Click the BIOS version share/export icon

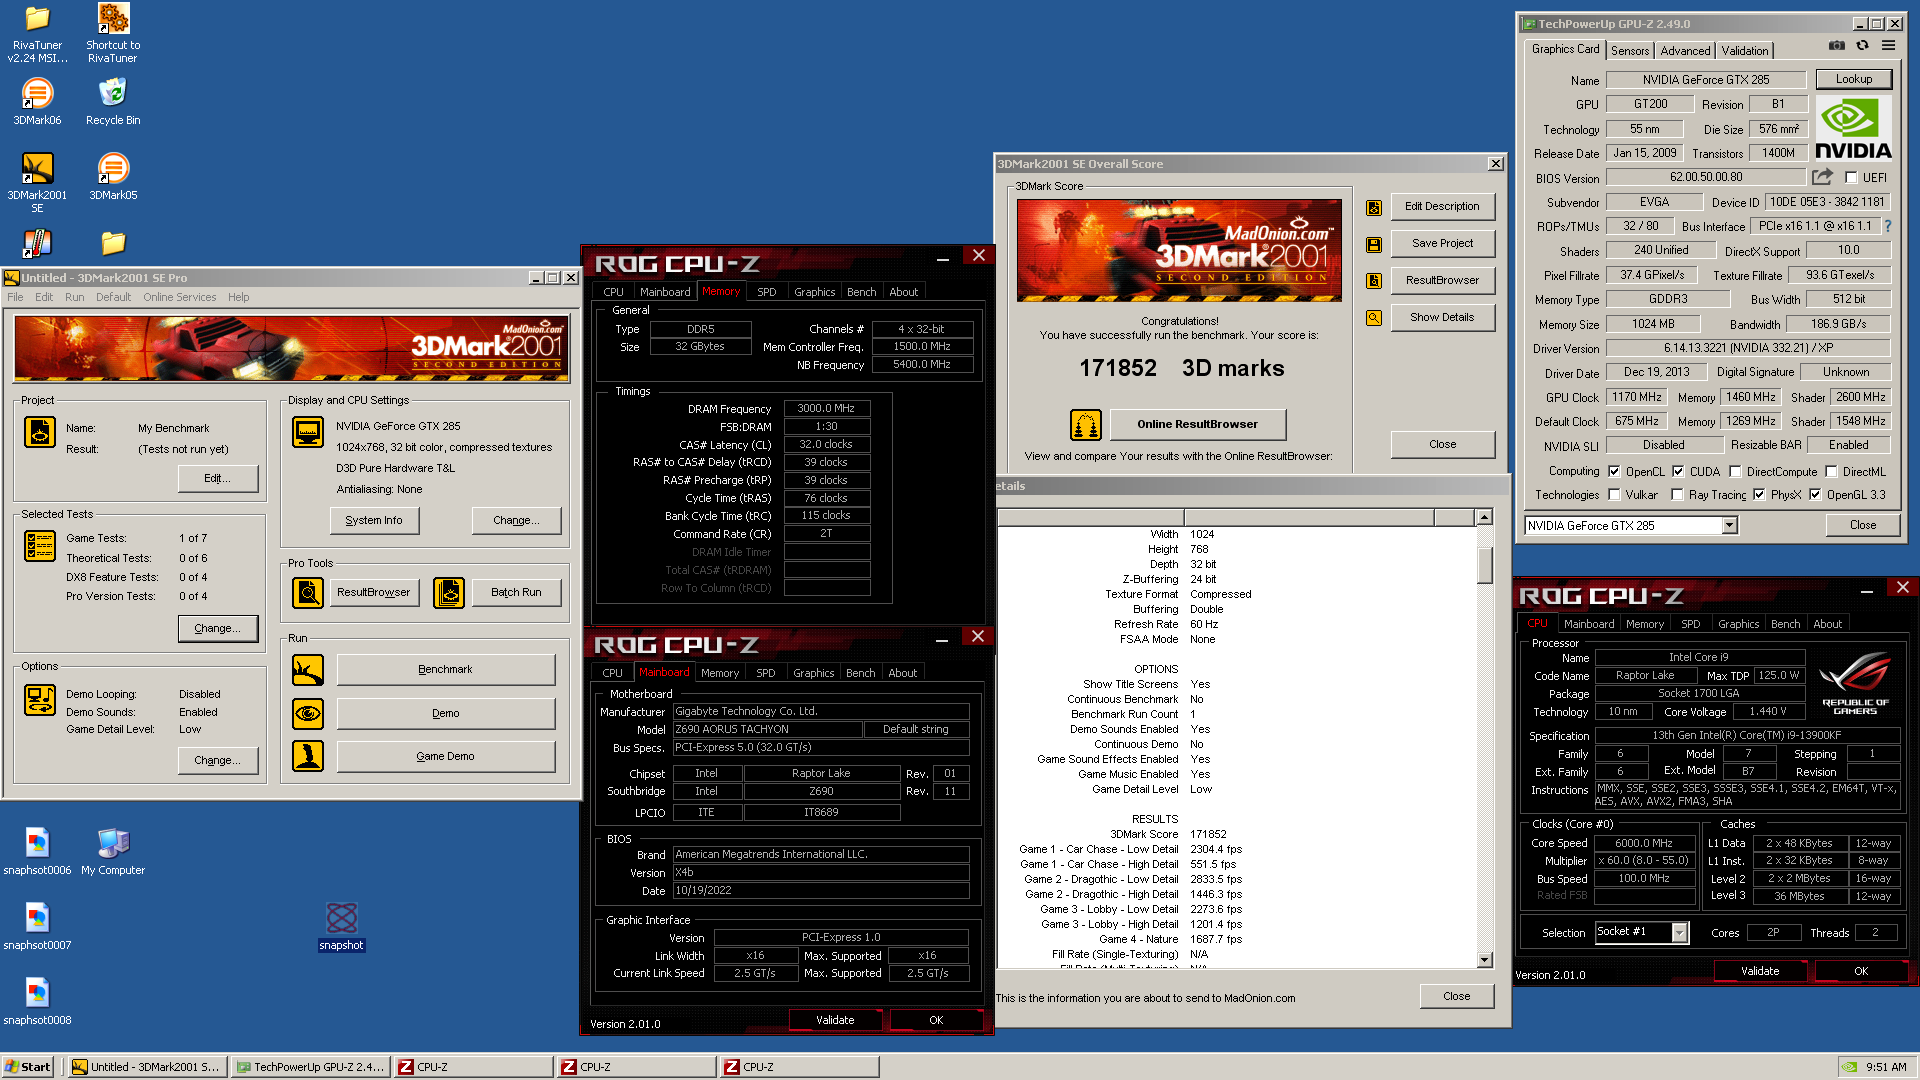(x=1822, y=177)
